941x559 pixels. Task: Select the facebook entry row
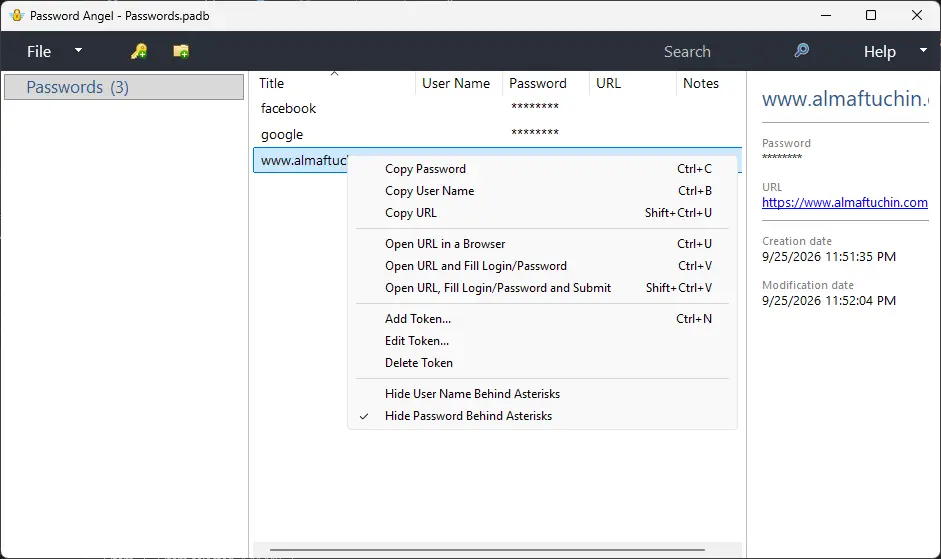pos(498,109)
